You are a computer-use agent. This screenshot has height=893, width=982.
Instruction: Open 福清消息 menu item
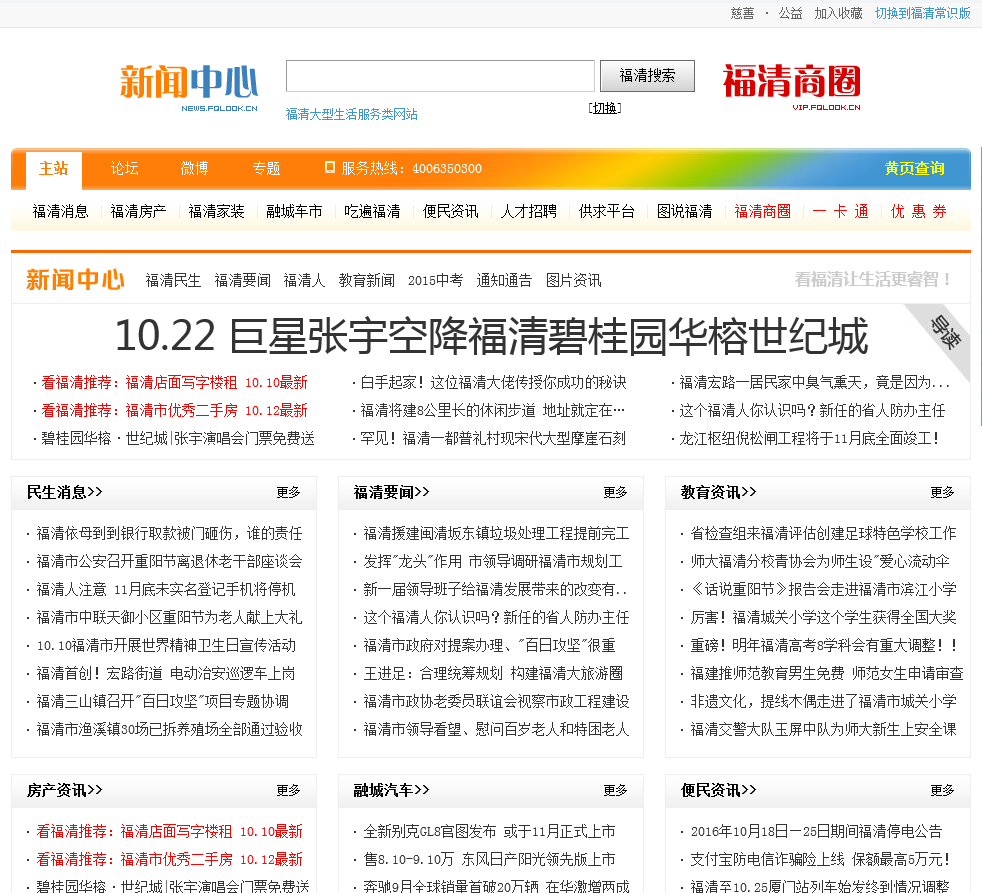(60, 212)
